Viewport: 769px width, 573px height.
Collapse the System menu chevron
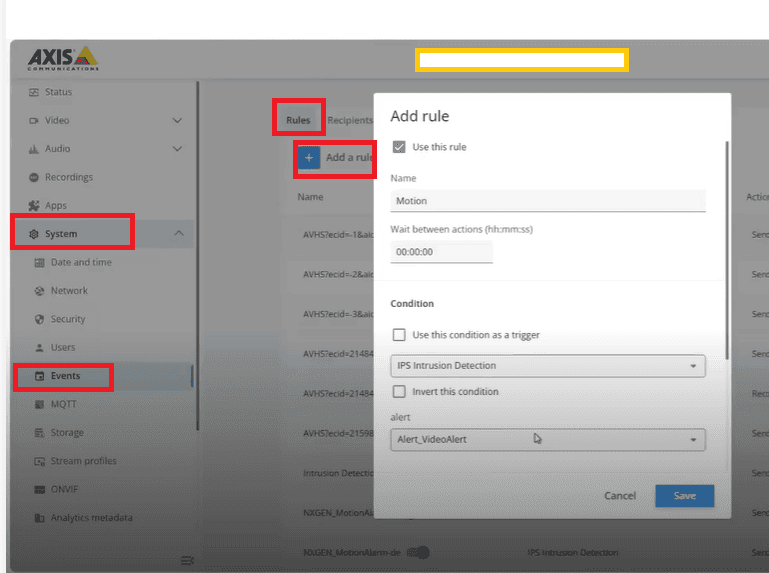179,234
